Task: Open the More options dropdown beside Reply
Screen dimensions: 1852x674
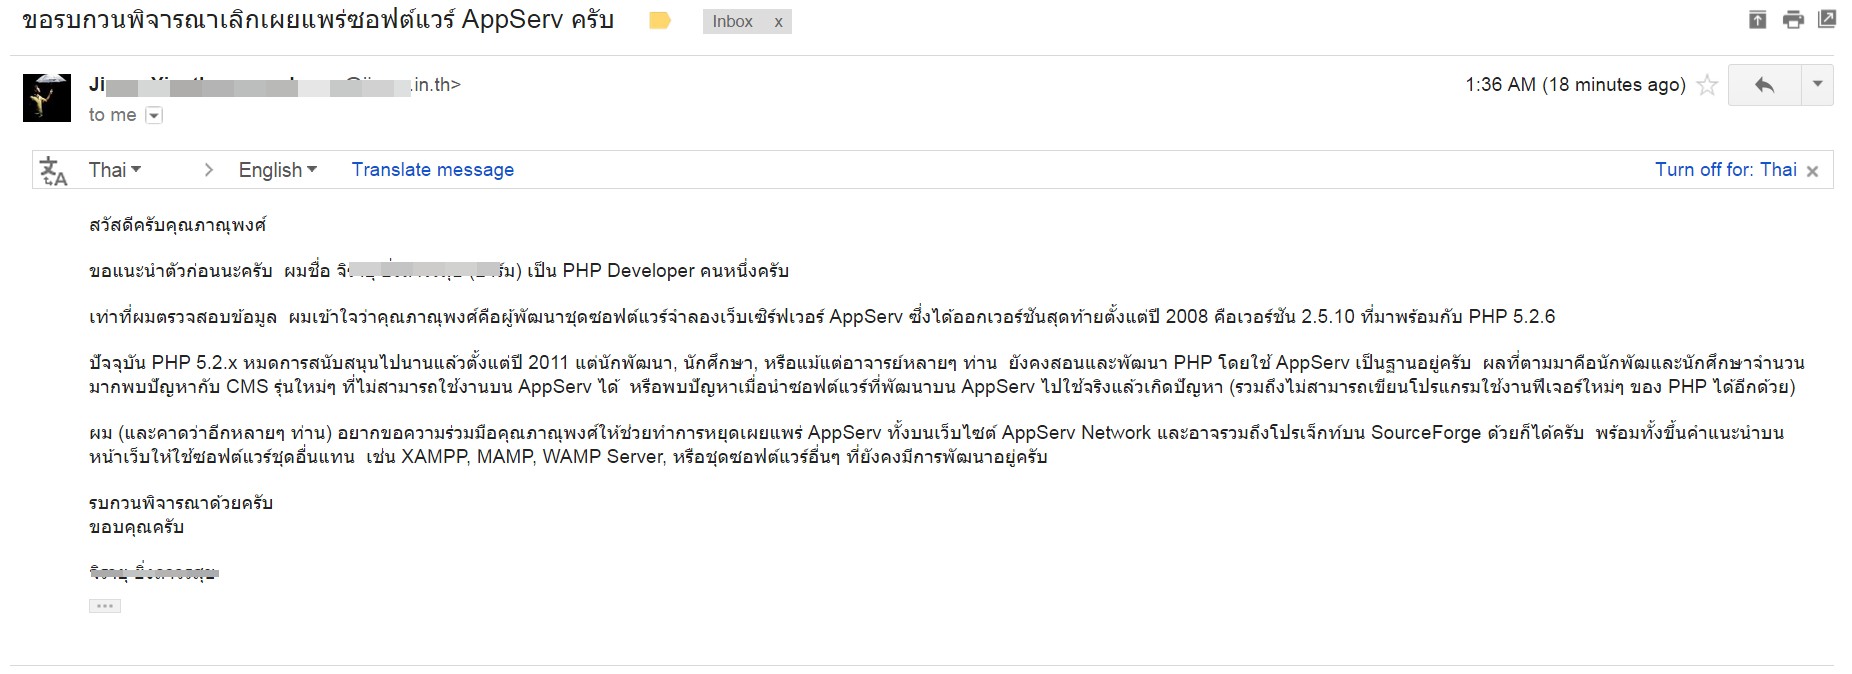Action: click(1817, 85)
